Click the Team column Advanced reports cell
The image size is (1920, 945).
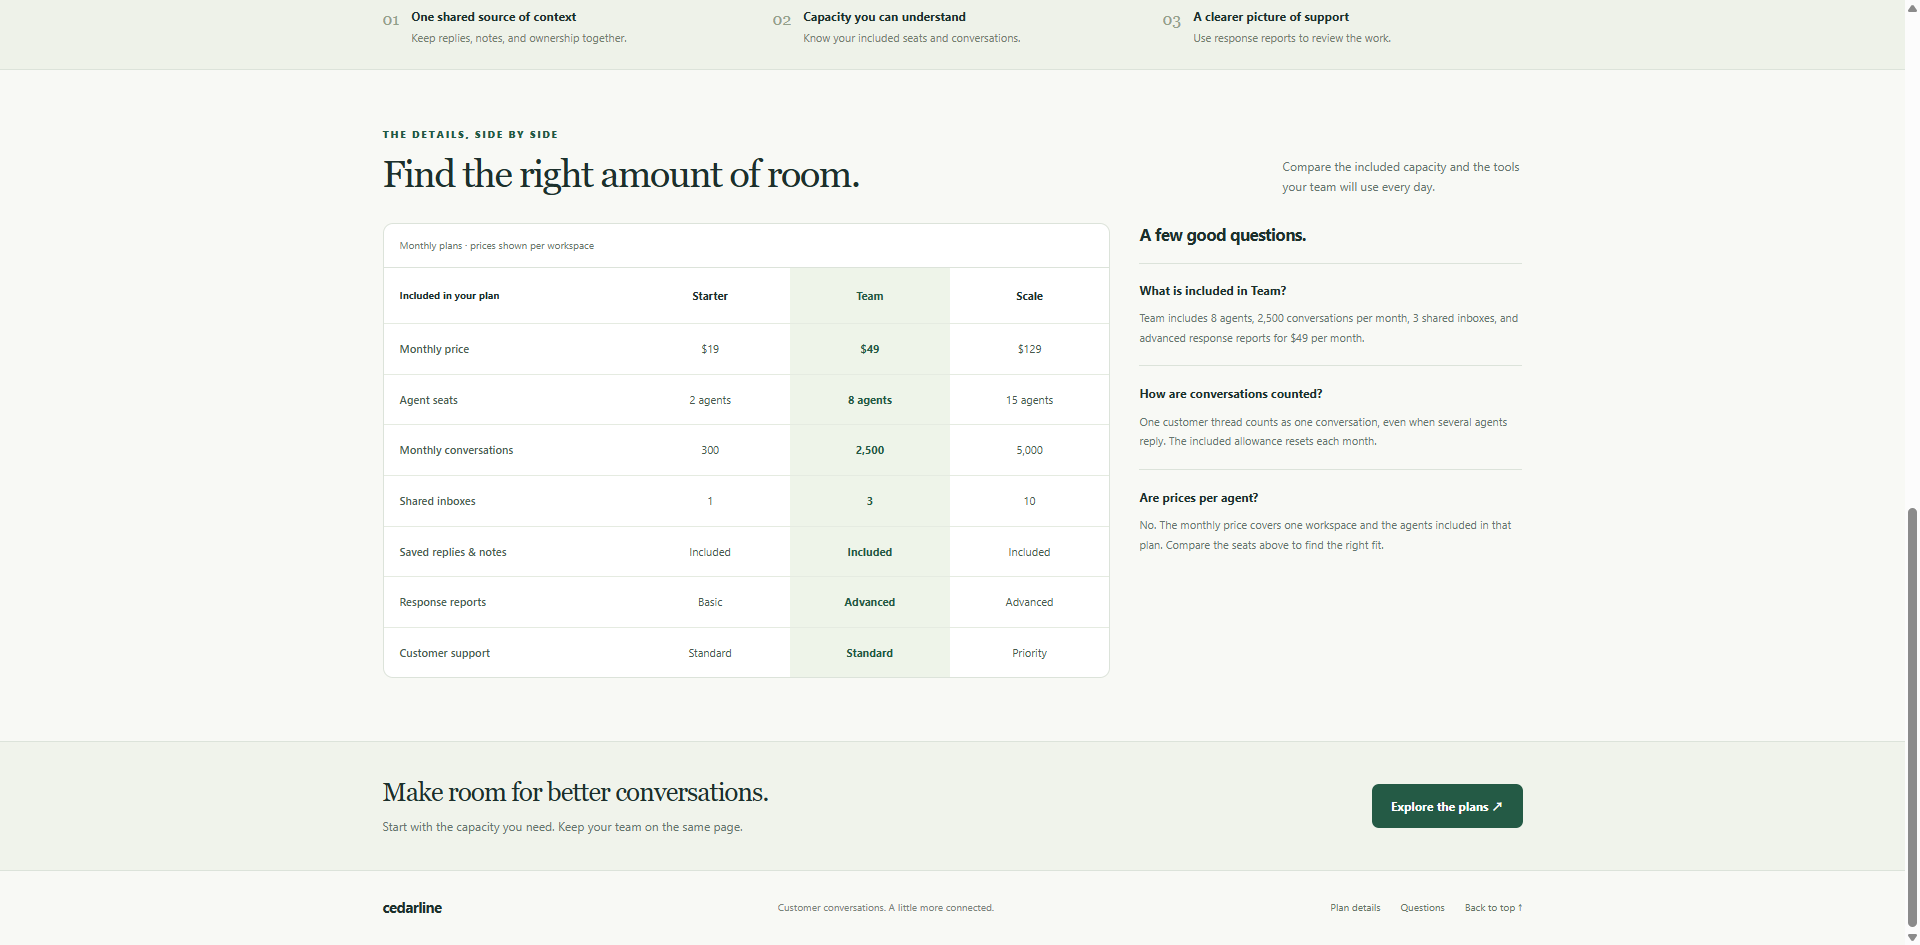870,602
